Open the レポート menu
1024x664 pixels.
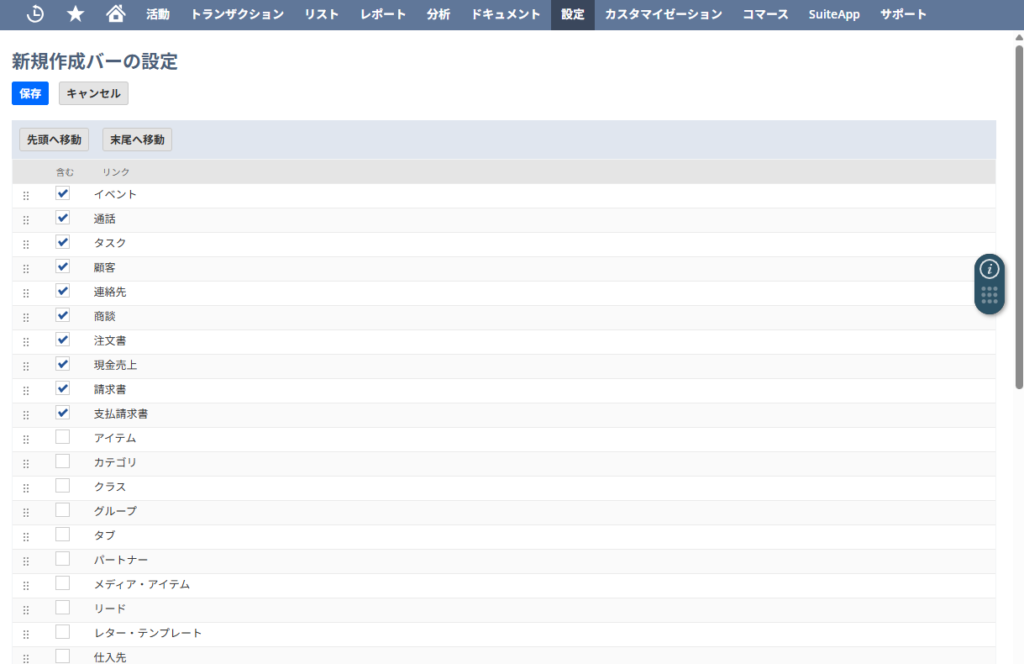383,14
